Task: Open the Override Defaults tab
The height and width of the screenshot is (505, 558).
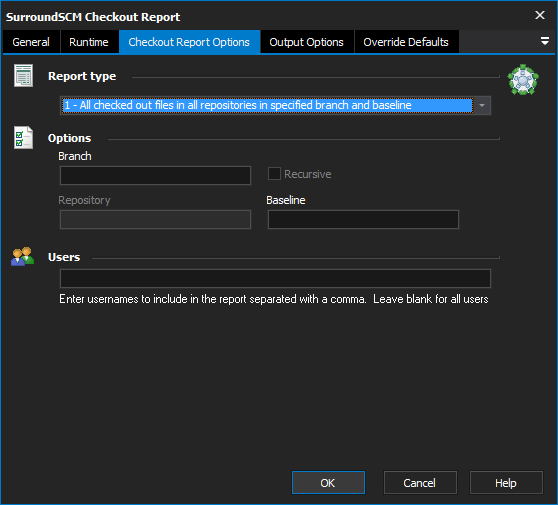Action: pos(406,42)
